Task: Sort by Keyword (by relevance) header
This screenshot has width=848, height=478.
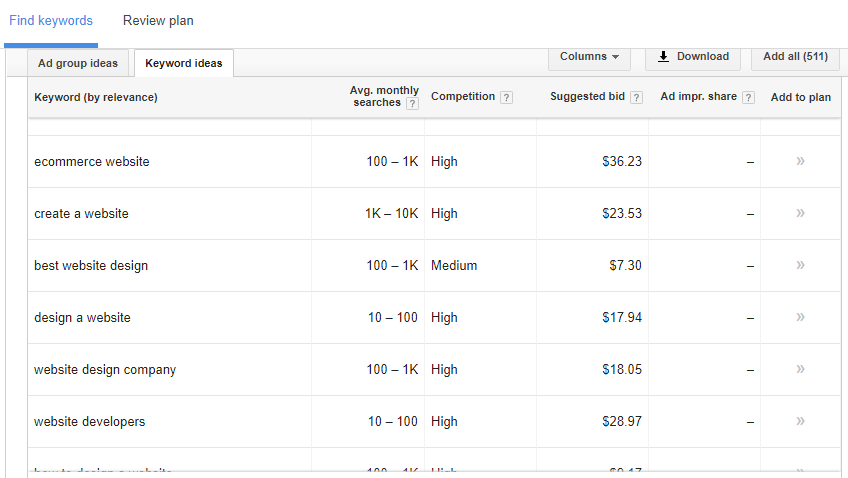Action: (96, 97)
